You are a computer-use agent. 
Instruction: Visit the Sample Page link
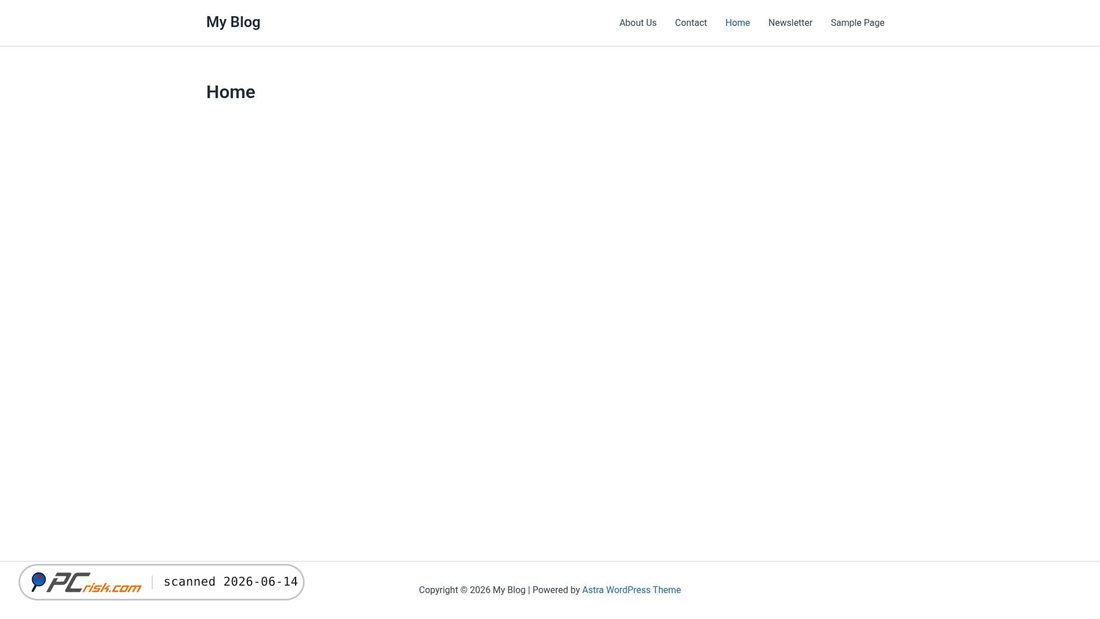(x=857, y=23)
